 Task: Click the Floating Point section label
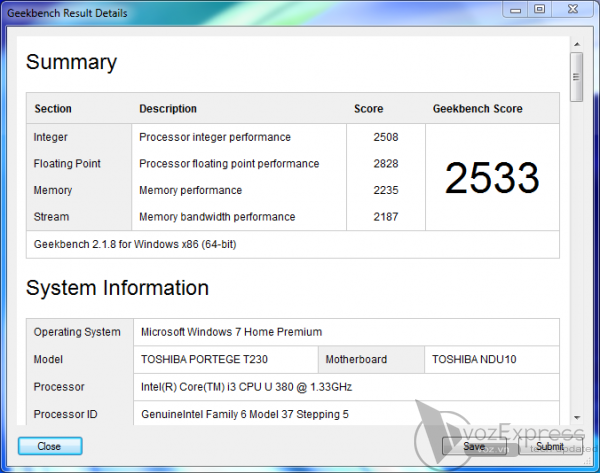click(x=67, y=164)
